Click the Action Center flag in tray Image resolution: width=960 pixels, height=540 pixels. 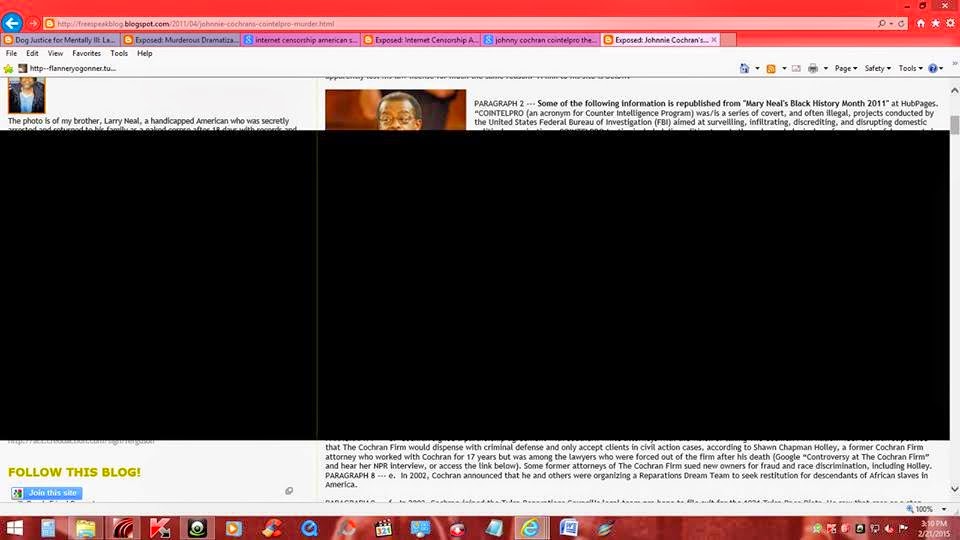904,528
